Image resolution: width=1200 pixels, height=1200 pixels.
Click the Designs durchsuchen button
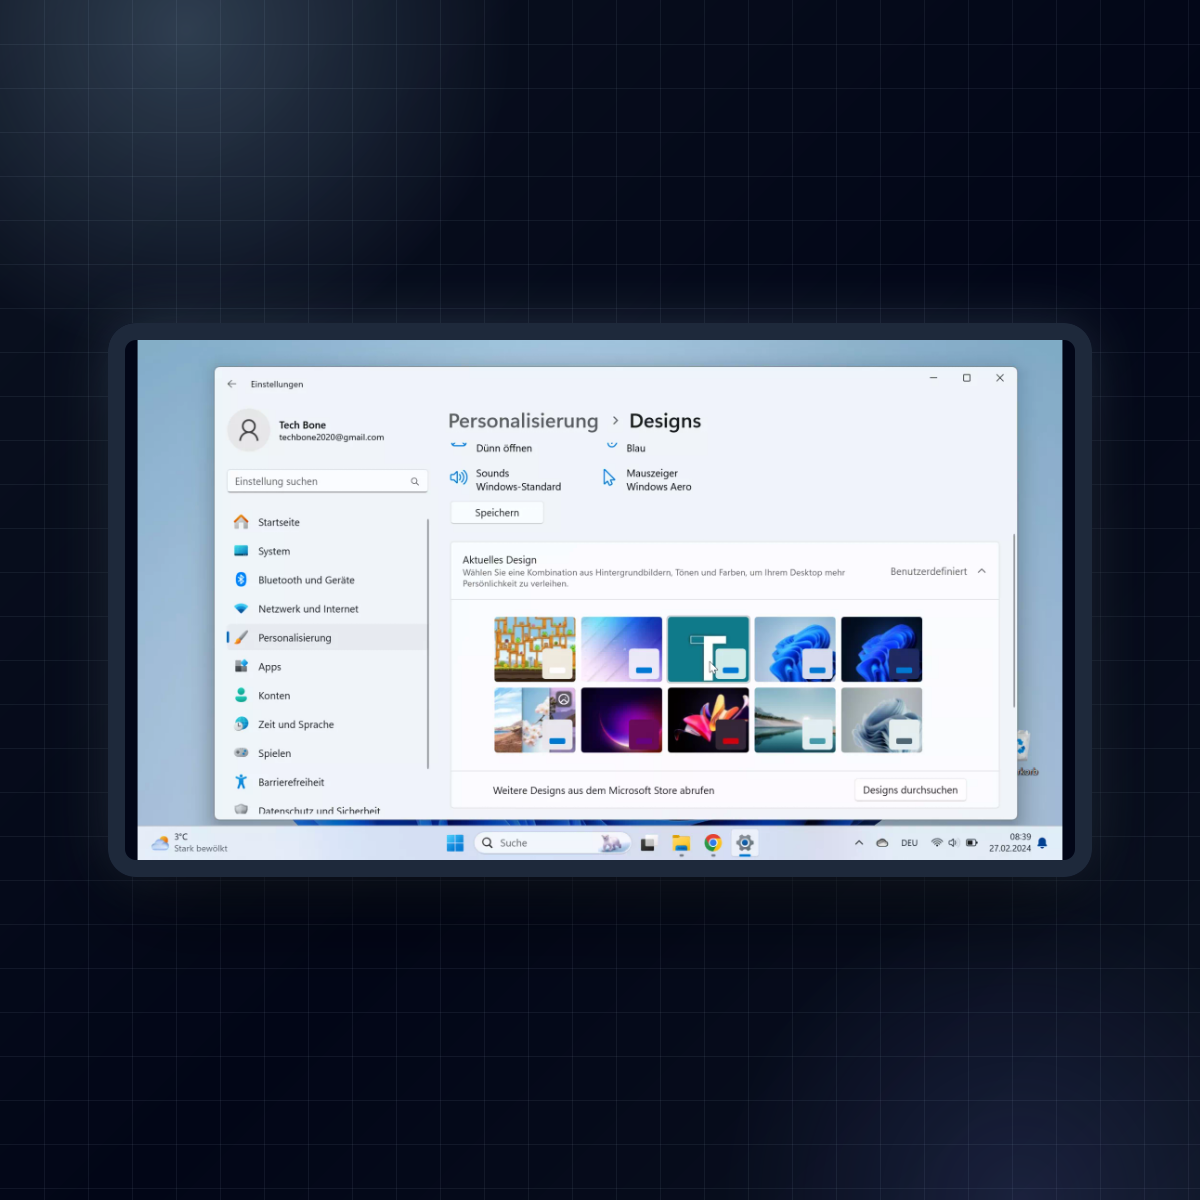click(x=910, y=790)
